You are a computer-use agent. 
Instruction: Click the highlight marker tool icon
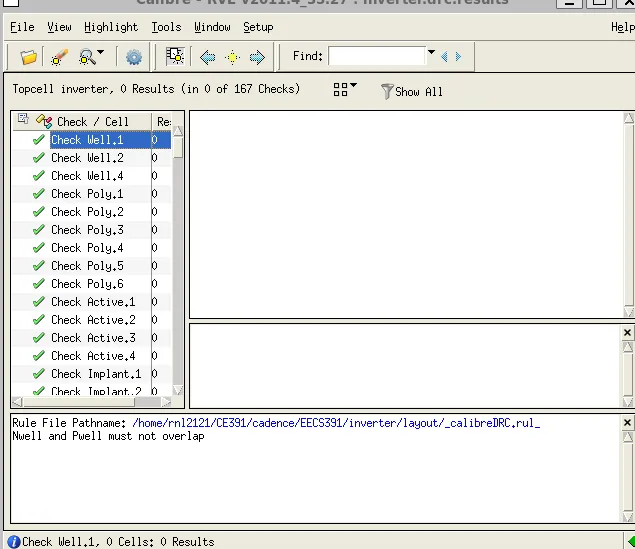(x=59, y=57)
